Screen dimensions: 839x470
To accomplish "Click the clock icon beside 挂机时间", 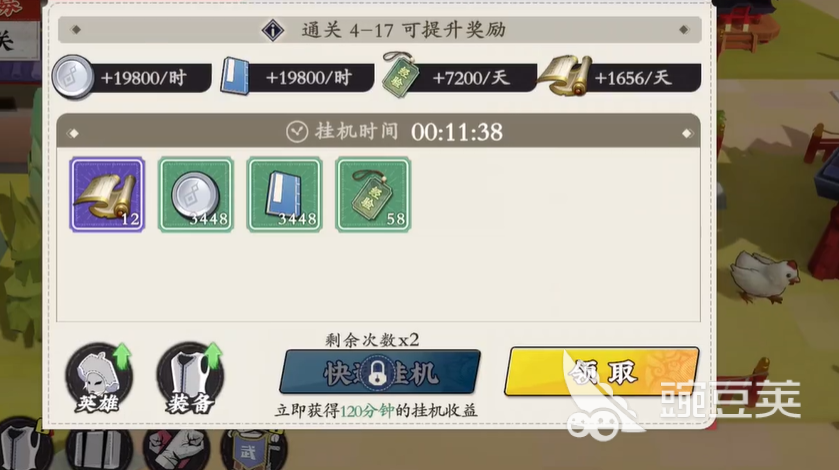I will point(297,132).
